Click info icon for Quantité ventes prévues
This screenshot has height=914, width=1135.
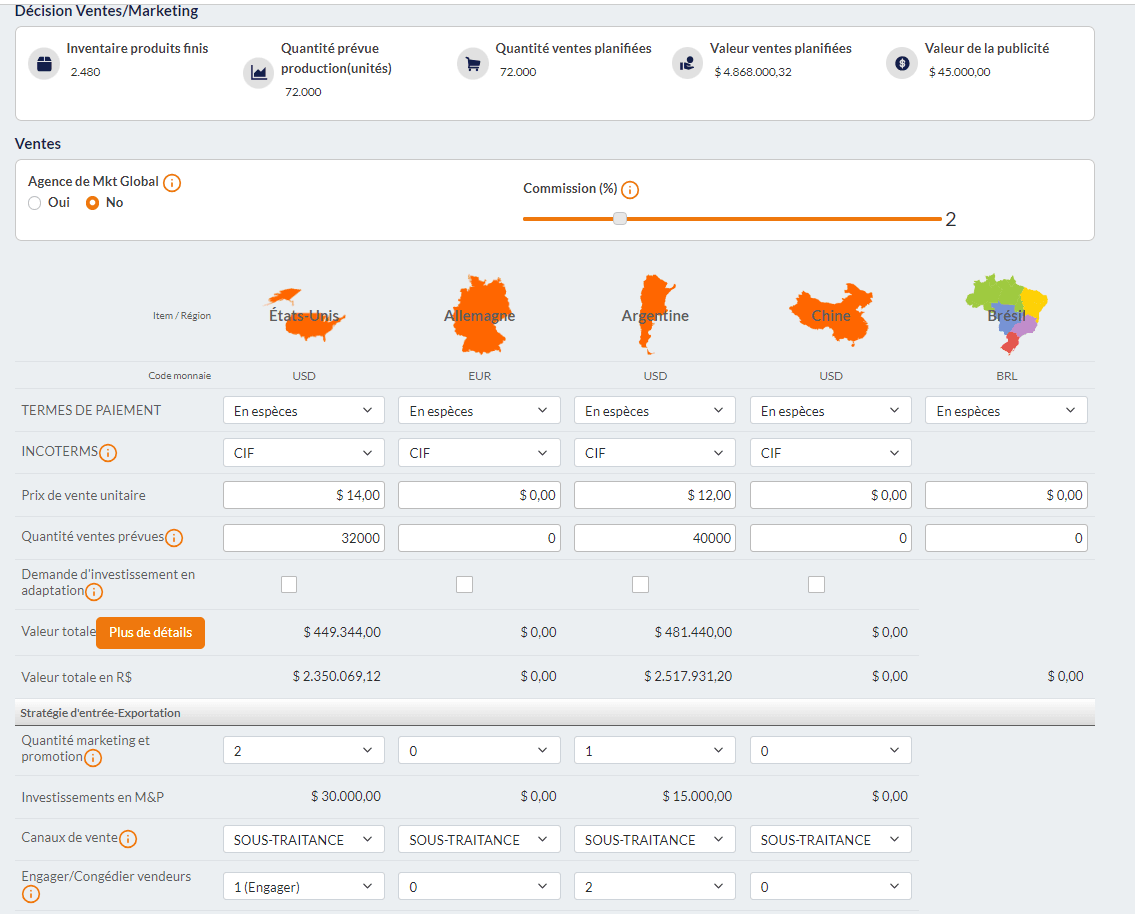[x=174, y=538]
